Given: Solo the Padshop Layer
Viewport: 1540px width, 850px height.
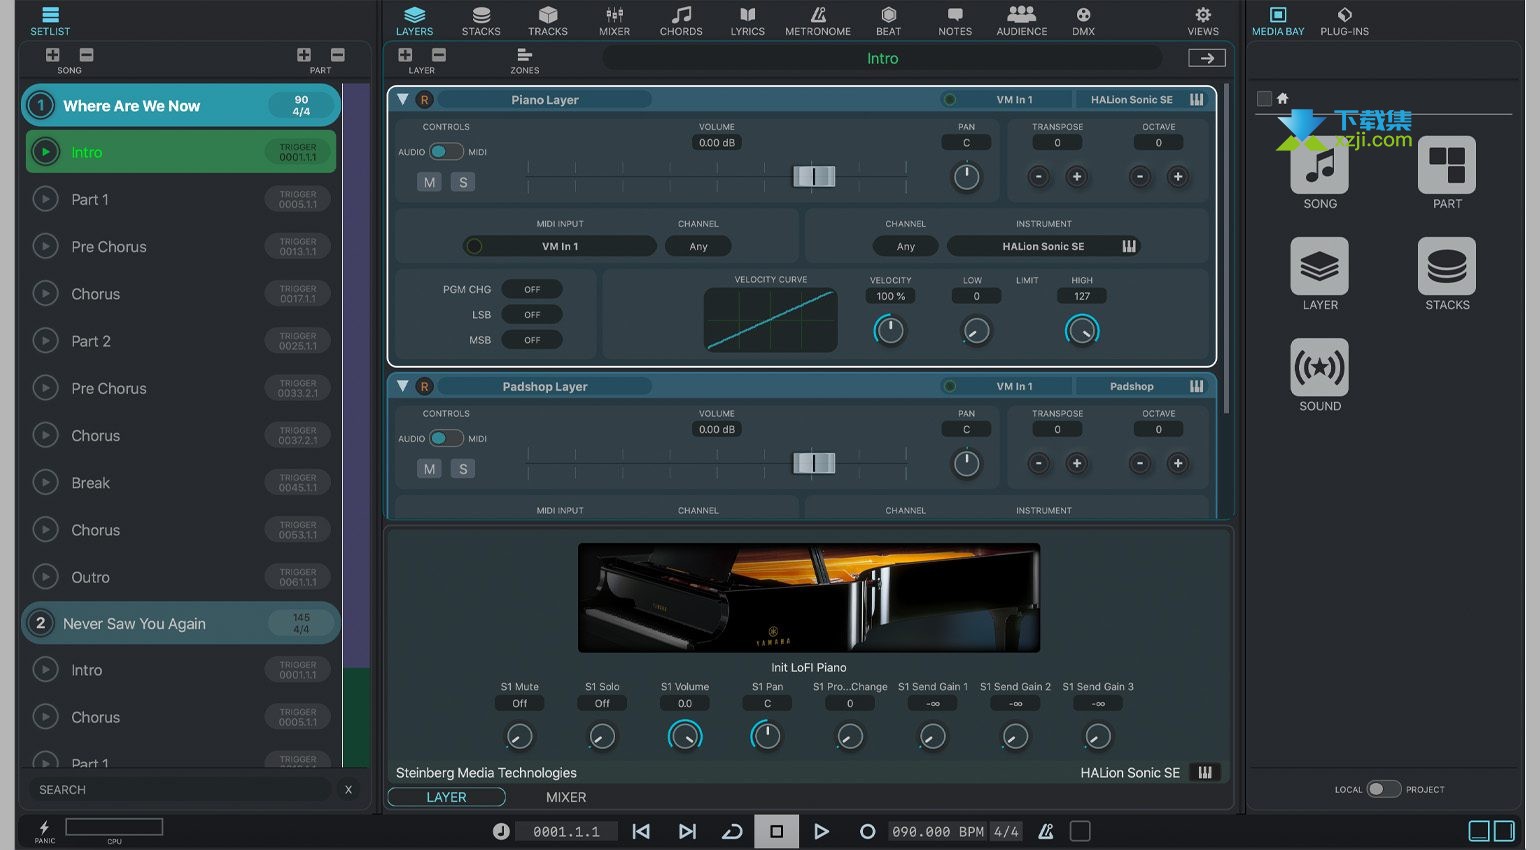Looking at the screenshot, I should (463, 468).
